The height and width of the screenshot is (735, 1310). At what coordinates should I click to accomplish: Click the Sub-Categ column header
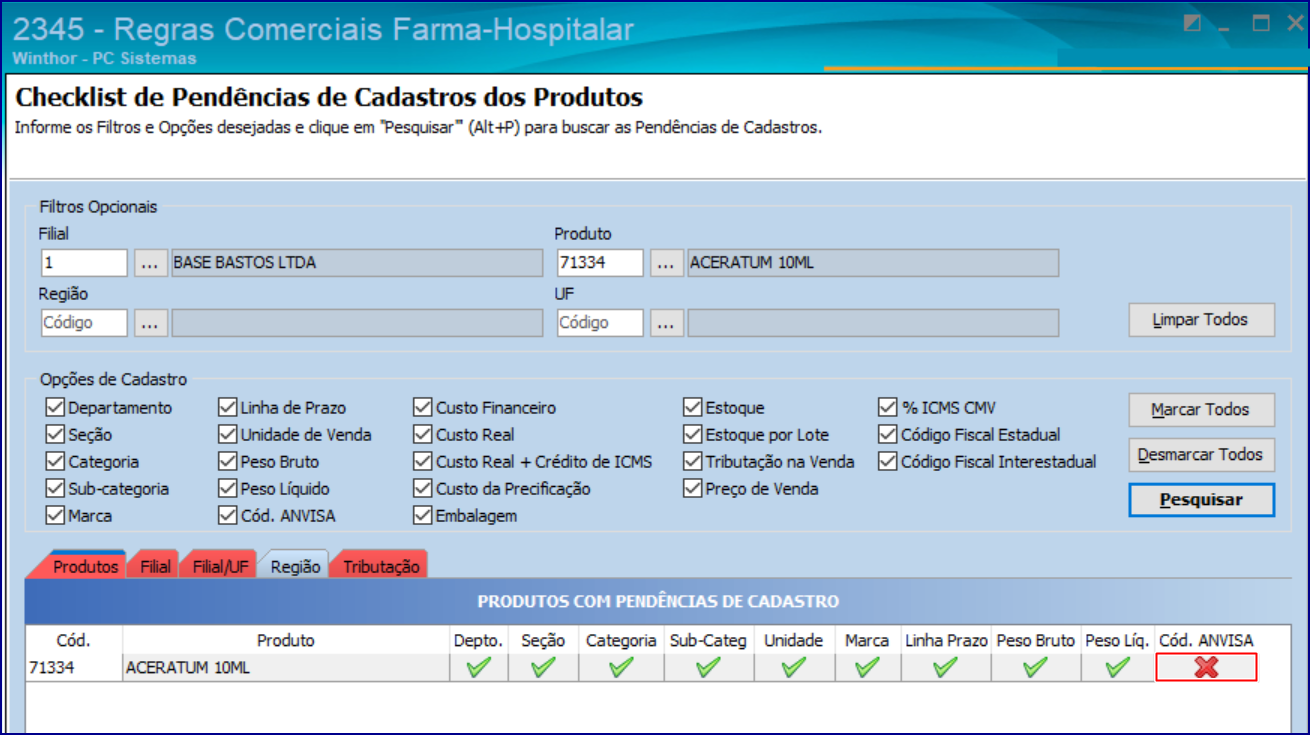tap(708, 641)
